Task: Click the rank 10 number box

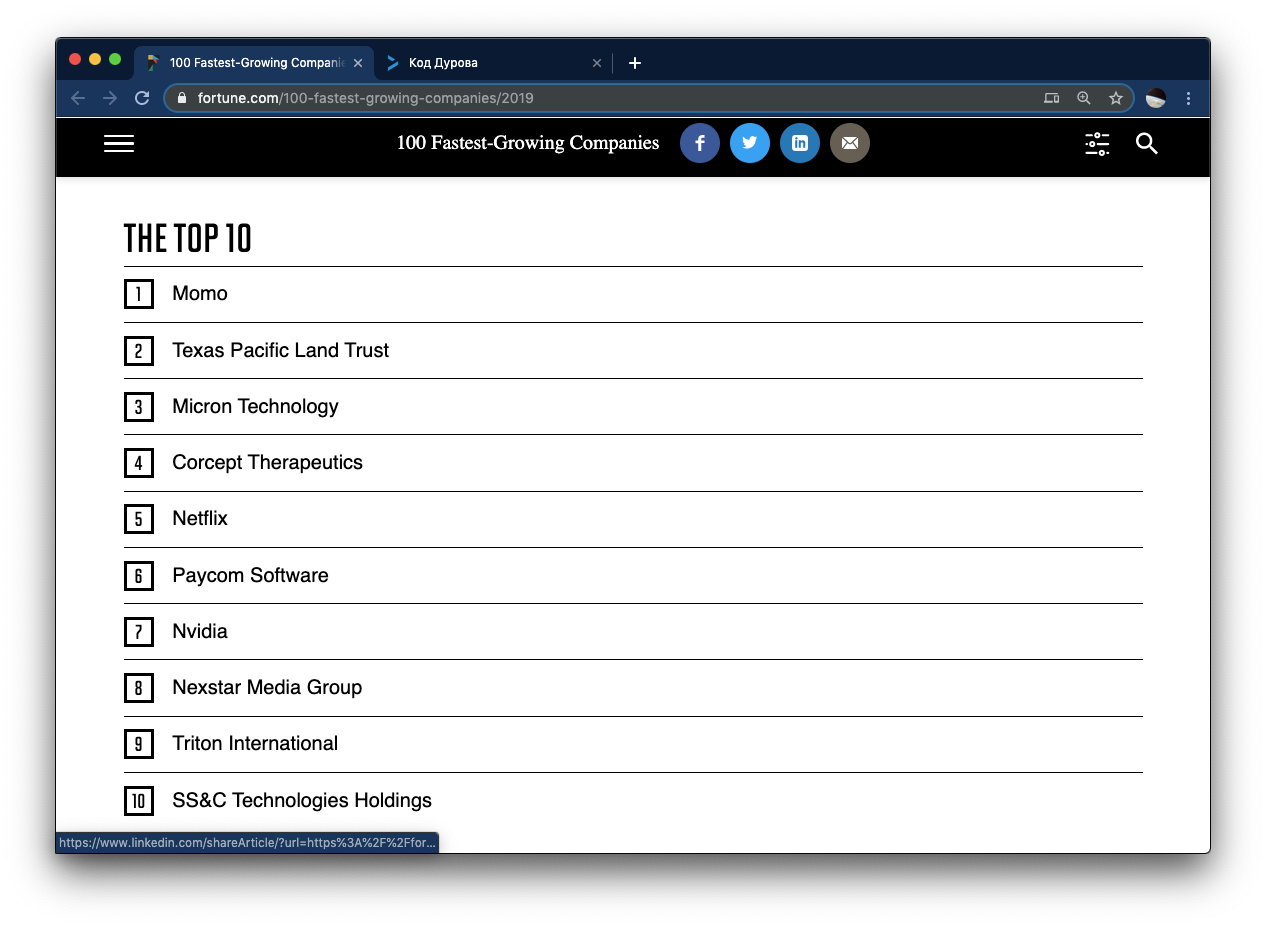Action: [139, 801]
